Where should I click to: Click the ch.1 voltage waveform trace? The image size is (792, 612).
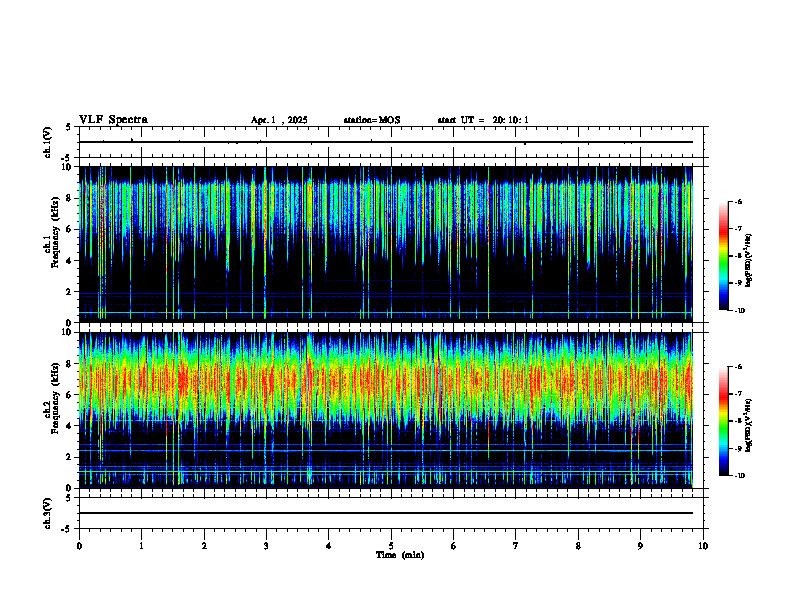pyautogui.click(x=385, y=142)
